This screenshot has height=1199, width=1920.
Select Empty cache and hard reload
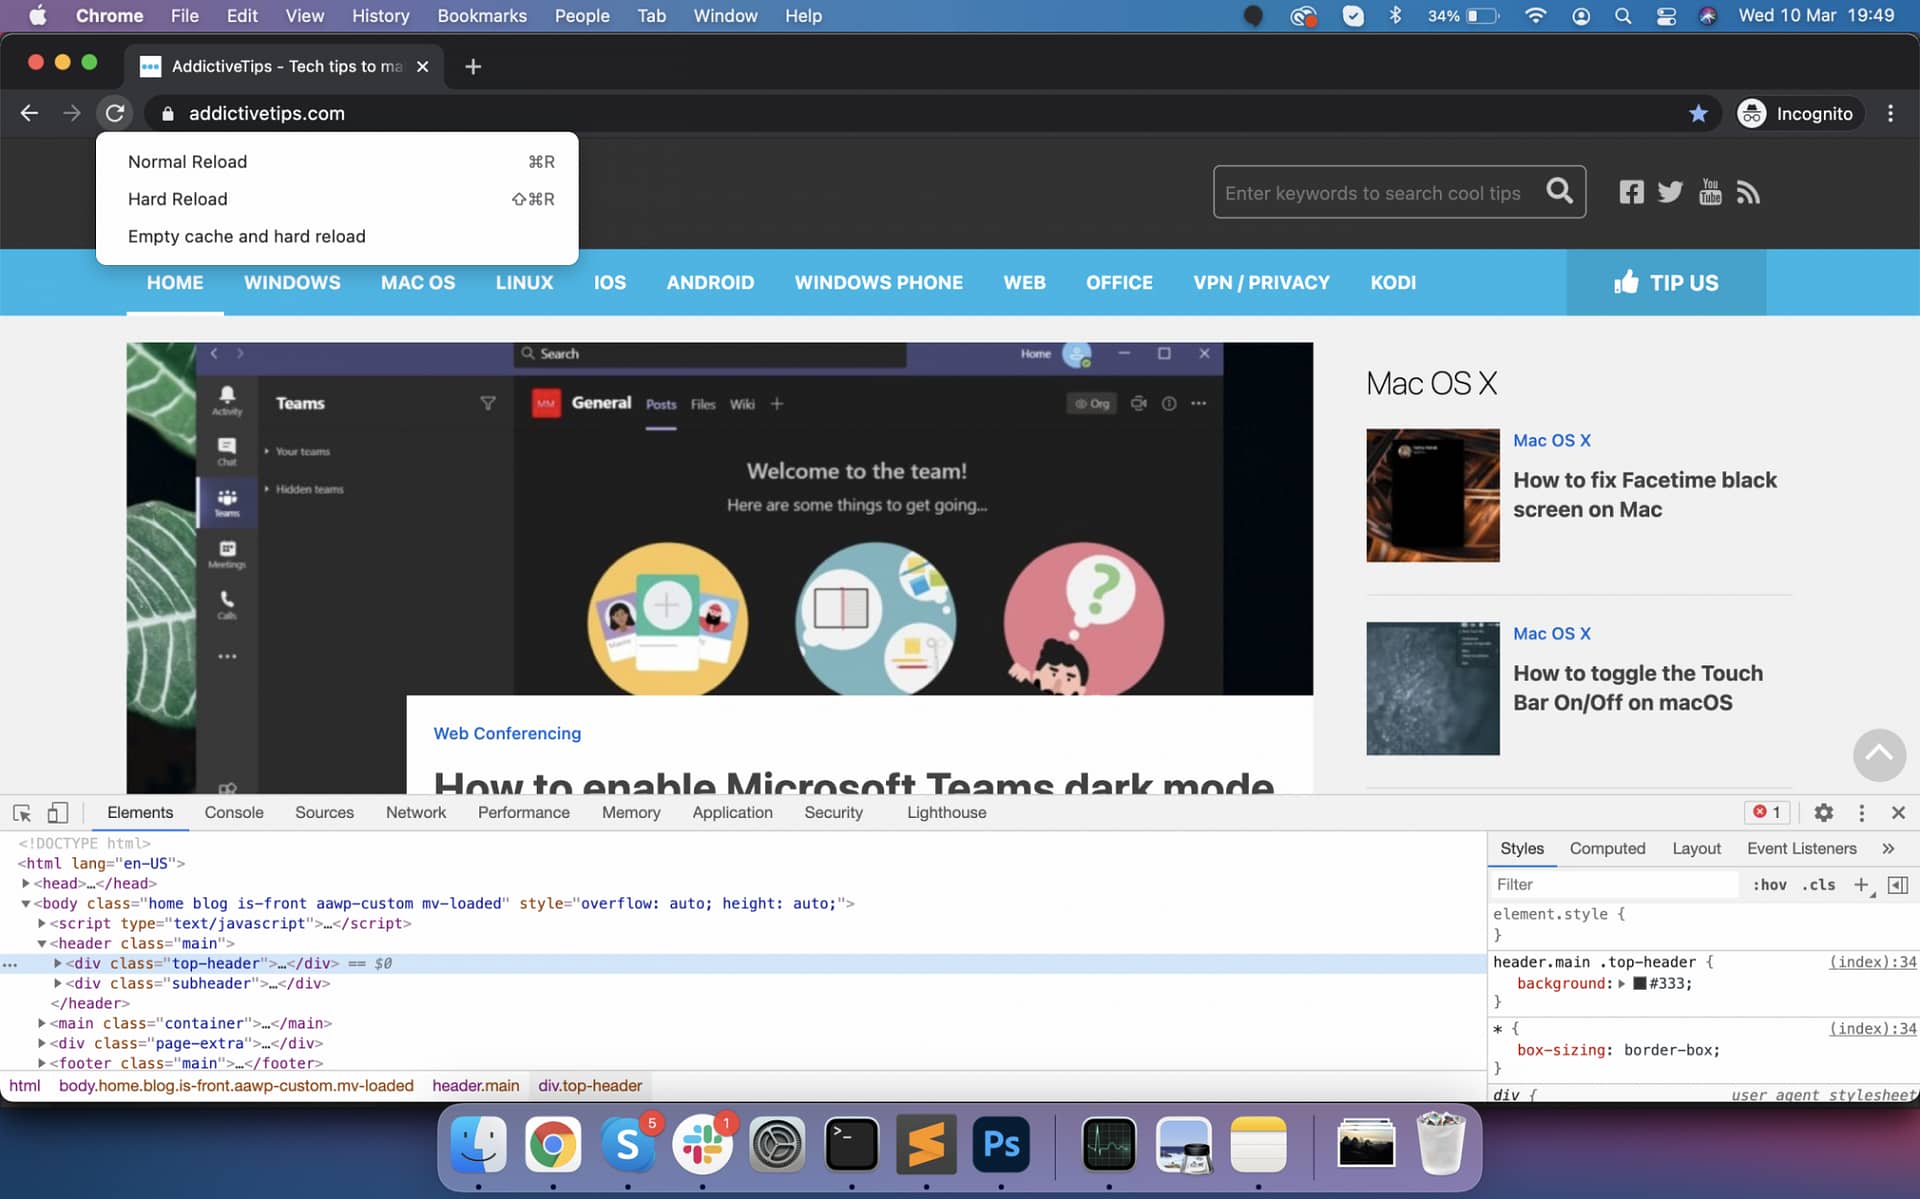[246, 236]
